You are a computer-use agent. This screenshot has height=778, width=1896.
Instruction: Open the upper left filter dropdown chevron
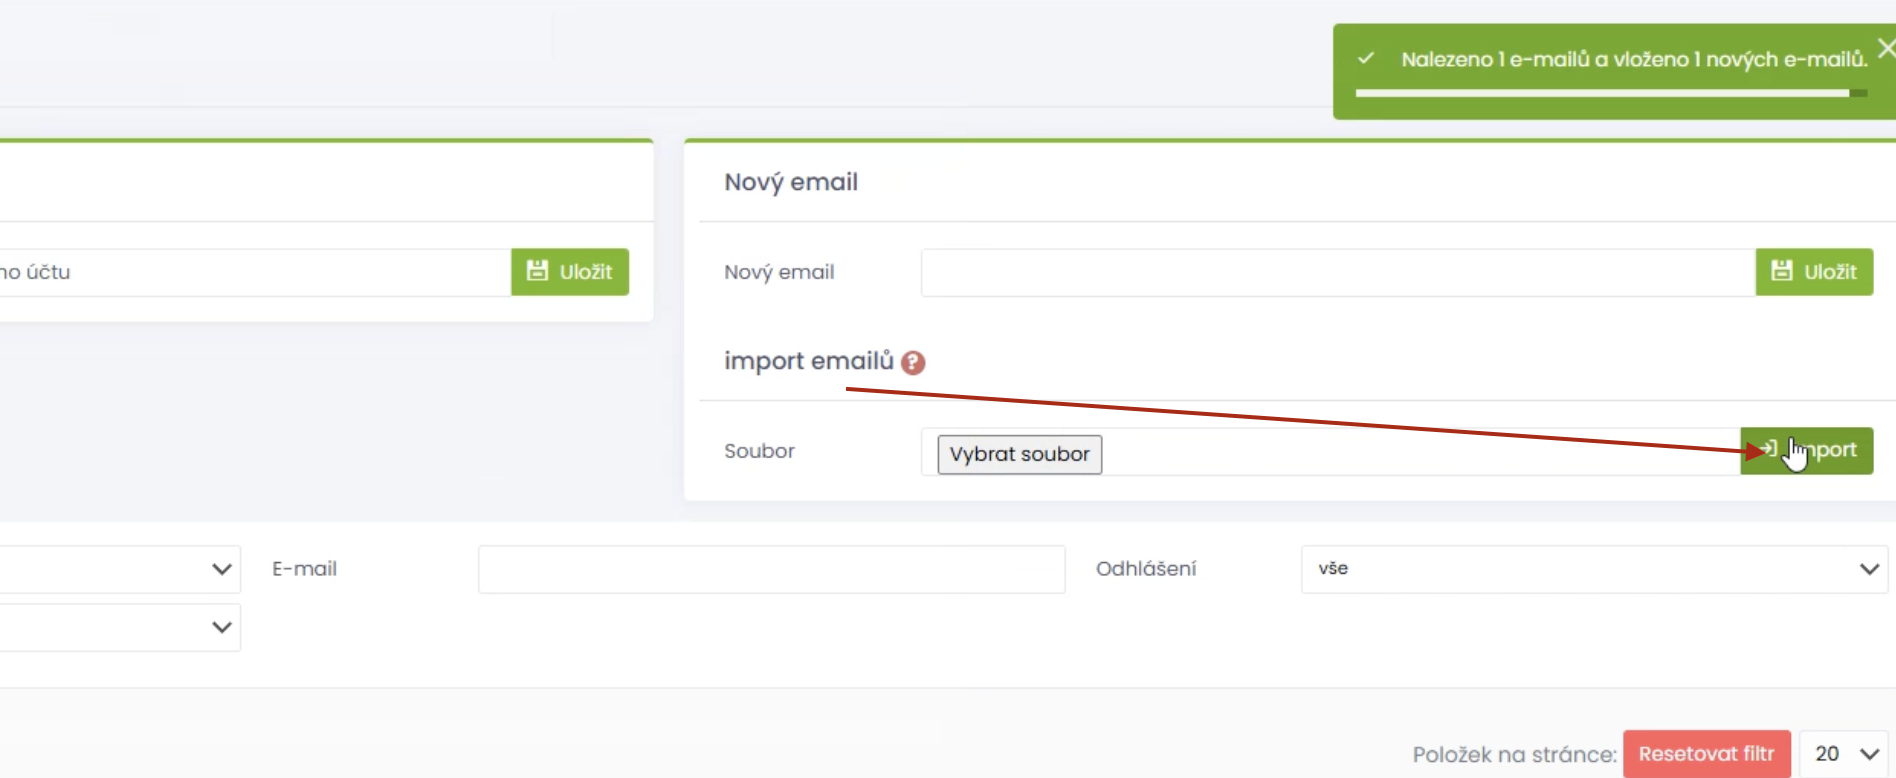click(222, 569)
